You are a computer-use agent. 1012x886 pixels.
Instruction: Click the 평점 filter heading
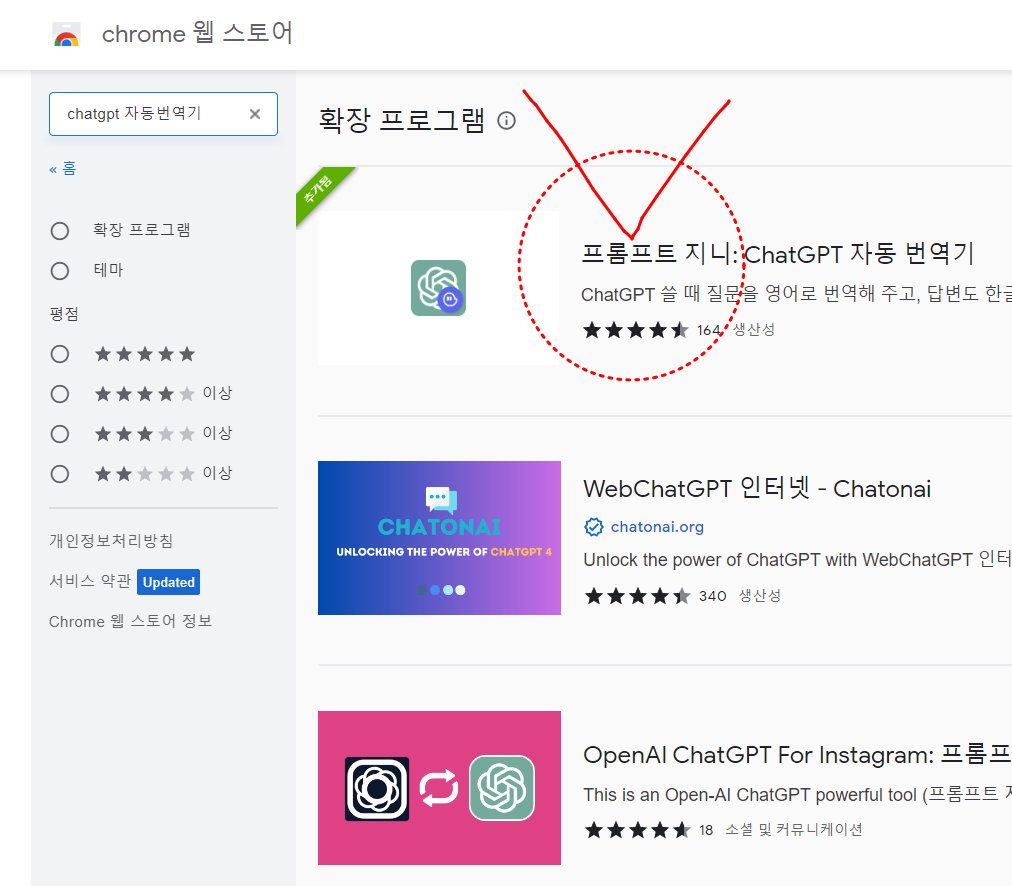tap(64, 314)
